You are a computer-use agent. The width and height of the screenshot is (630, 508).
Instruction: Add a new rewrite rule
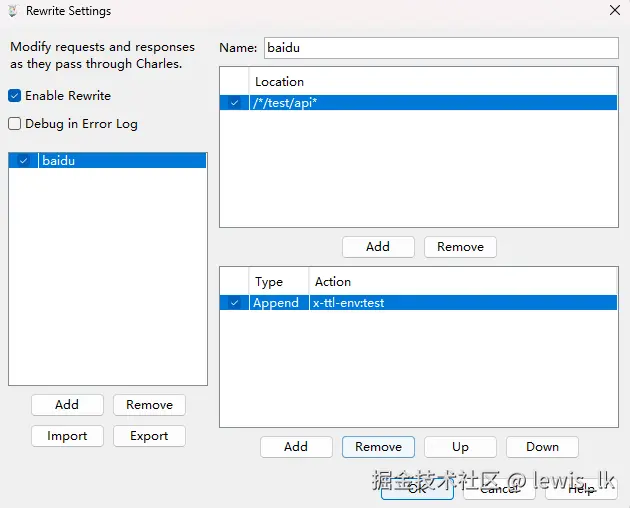[296, 447]
